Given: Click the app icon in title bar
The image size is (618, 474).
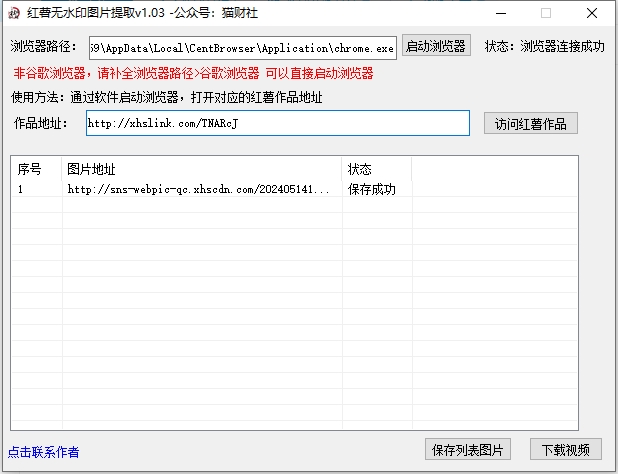Looking at the screenshot, I should (14, 13).
